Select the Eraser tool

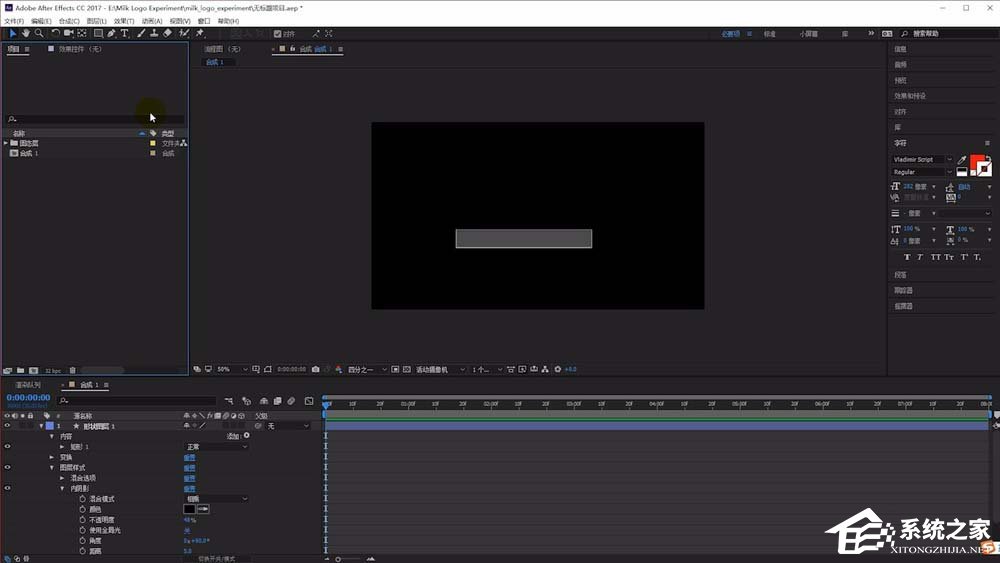click(167, 33)
